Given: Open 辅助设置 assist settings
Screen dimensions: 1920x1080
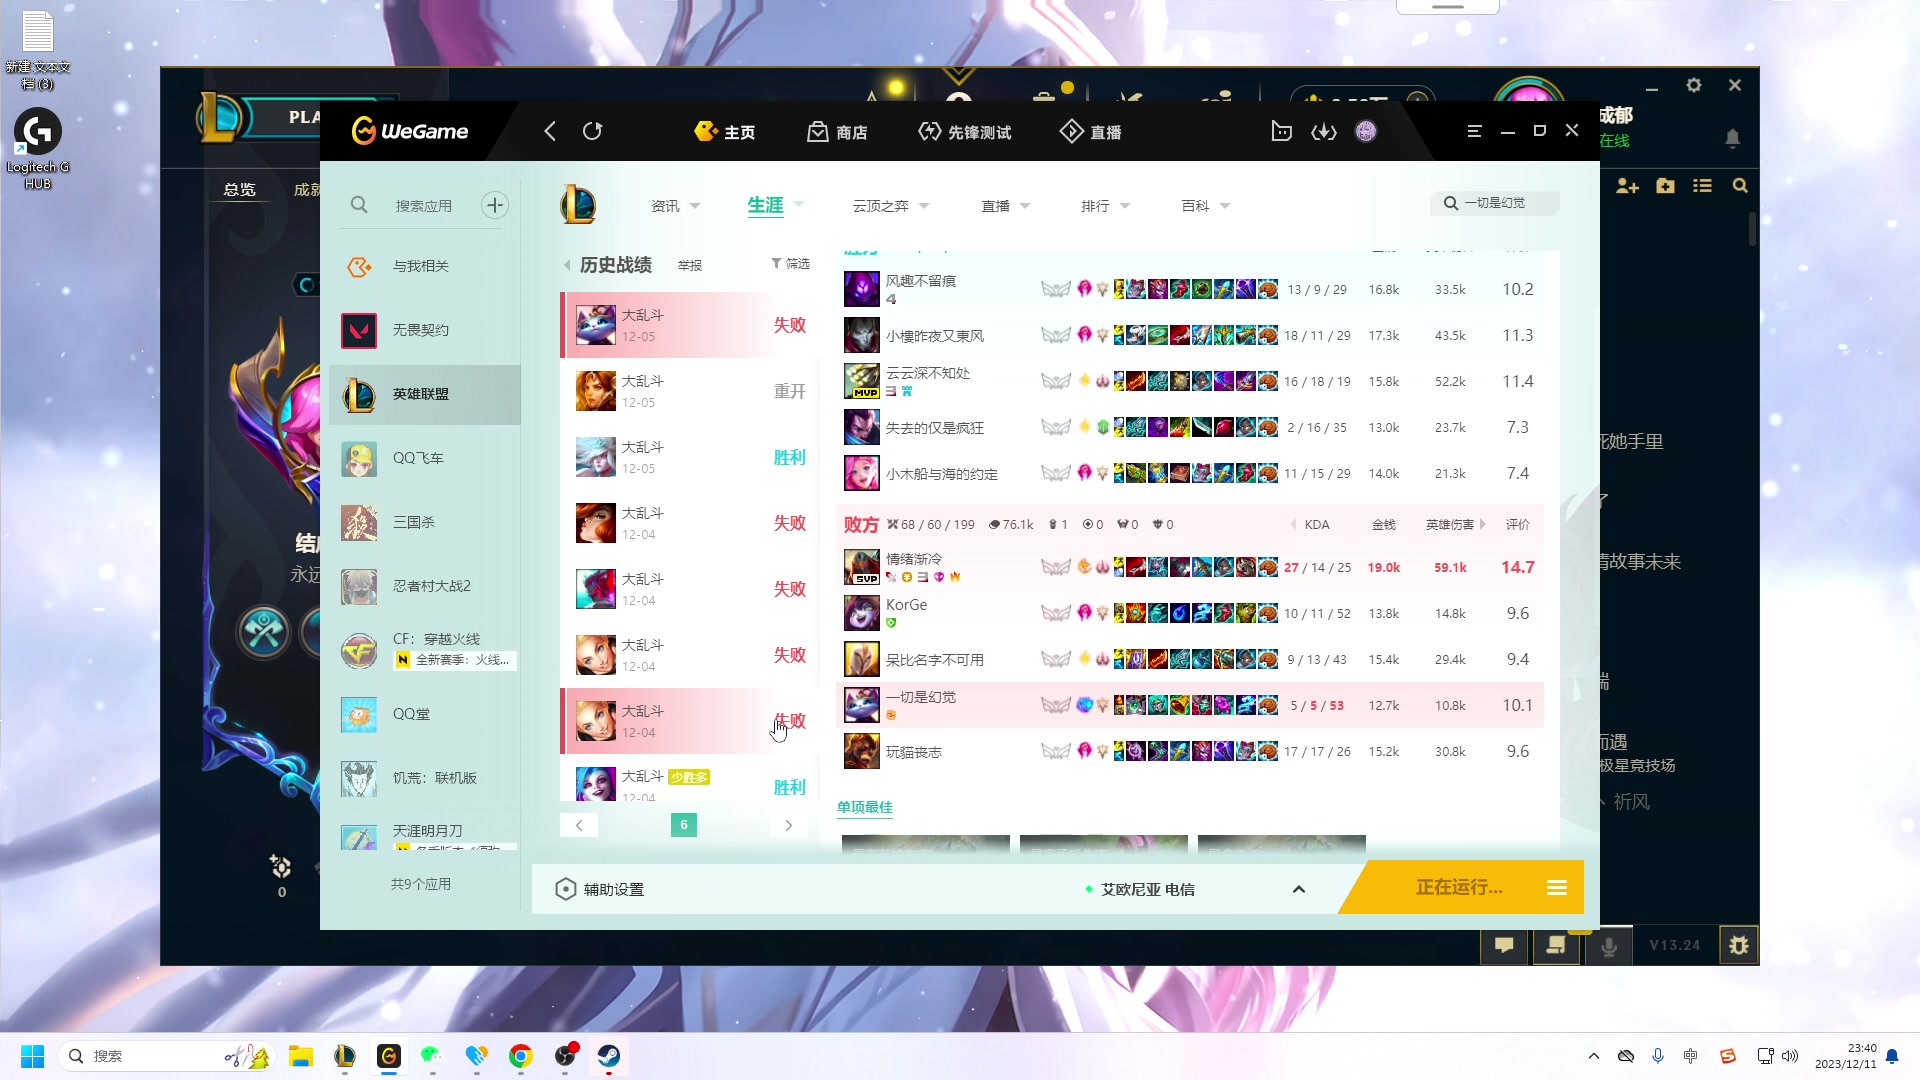Looking at the screenshot, I should point(600,889).
